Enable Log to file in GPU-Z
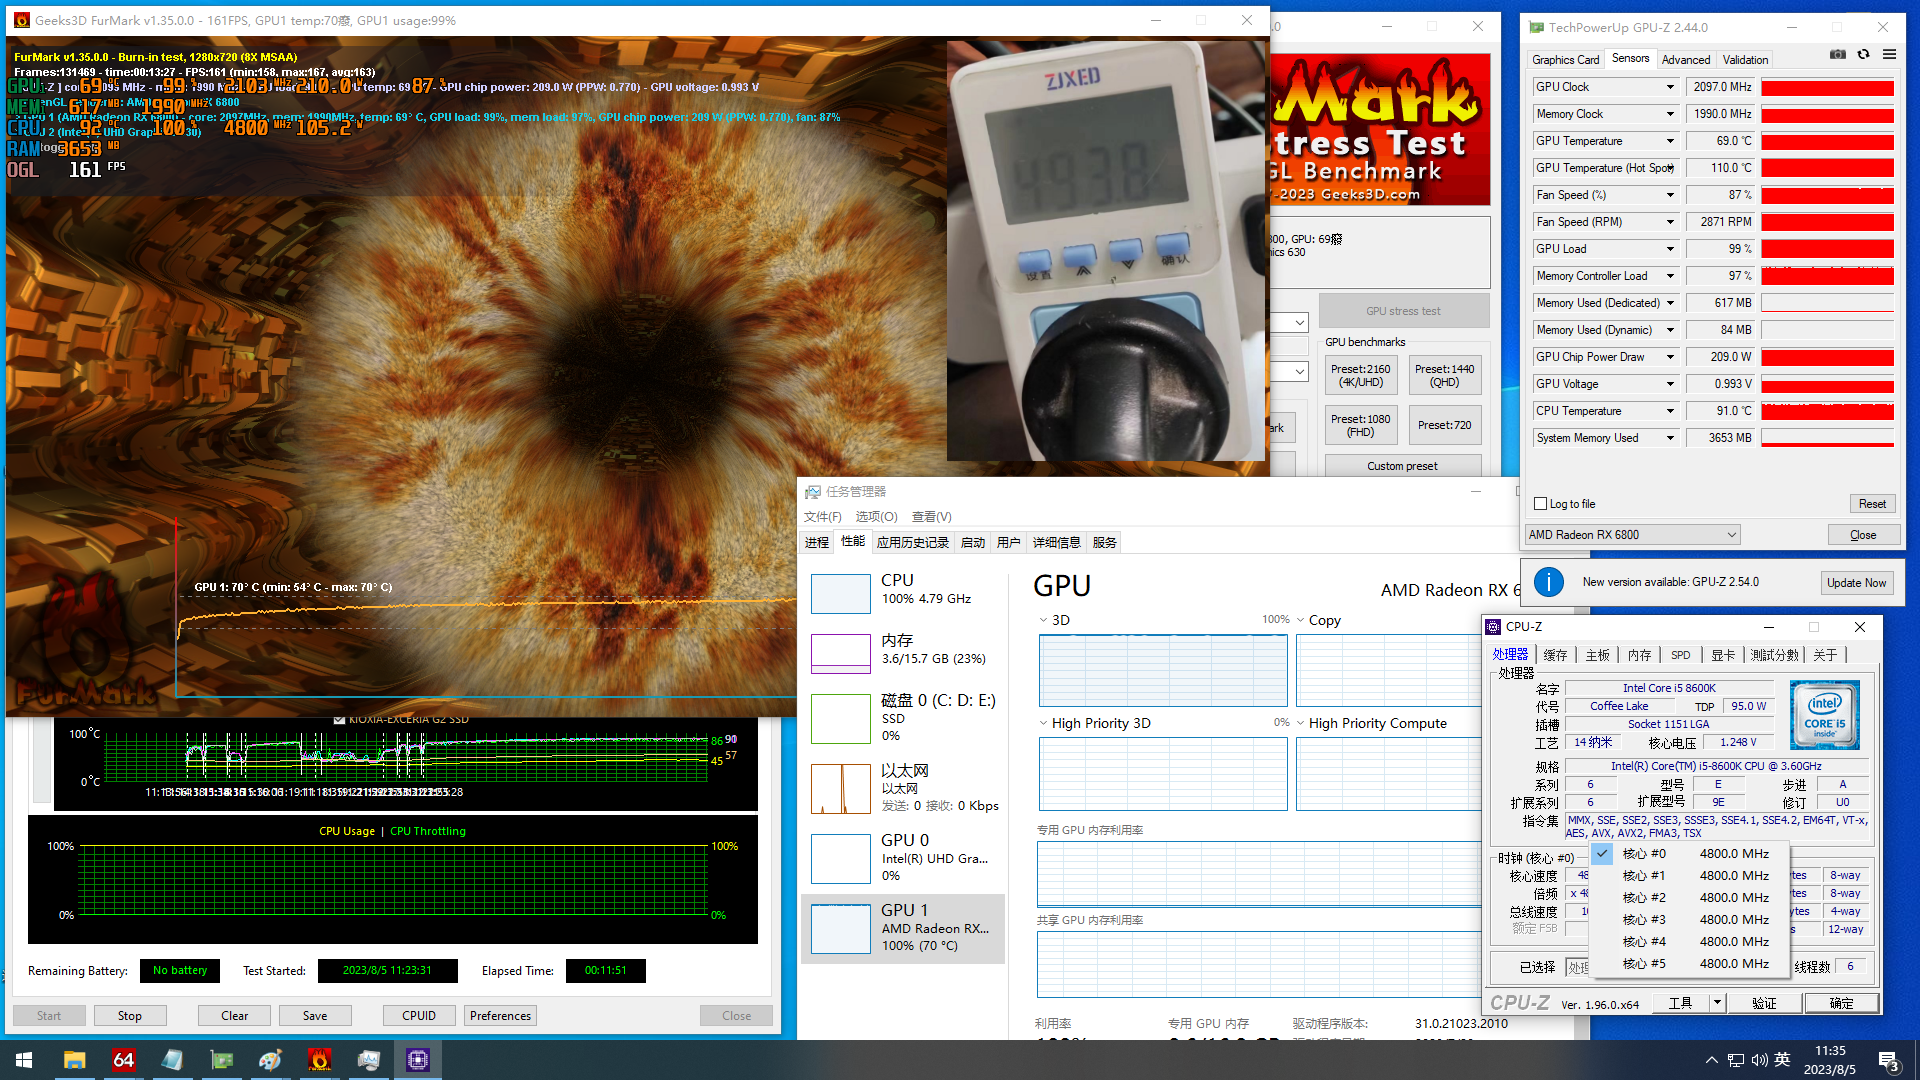 click(1541, 504)
